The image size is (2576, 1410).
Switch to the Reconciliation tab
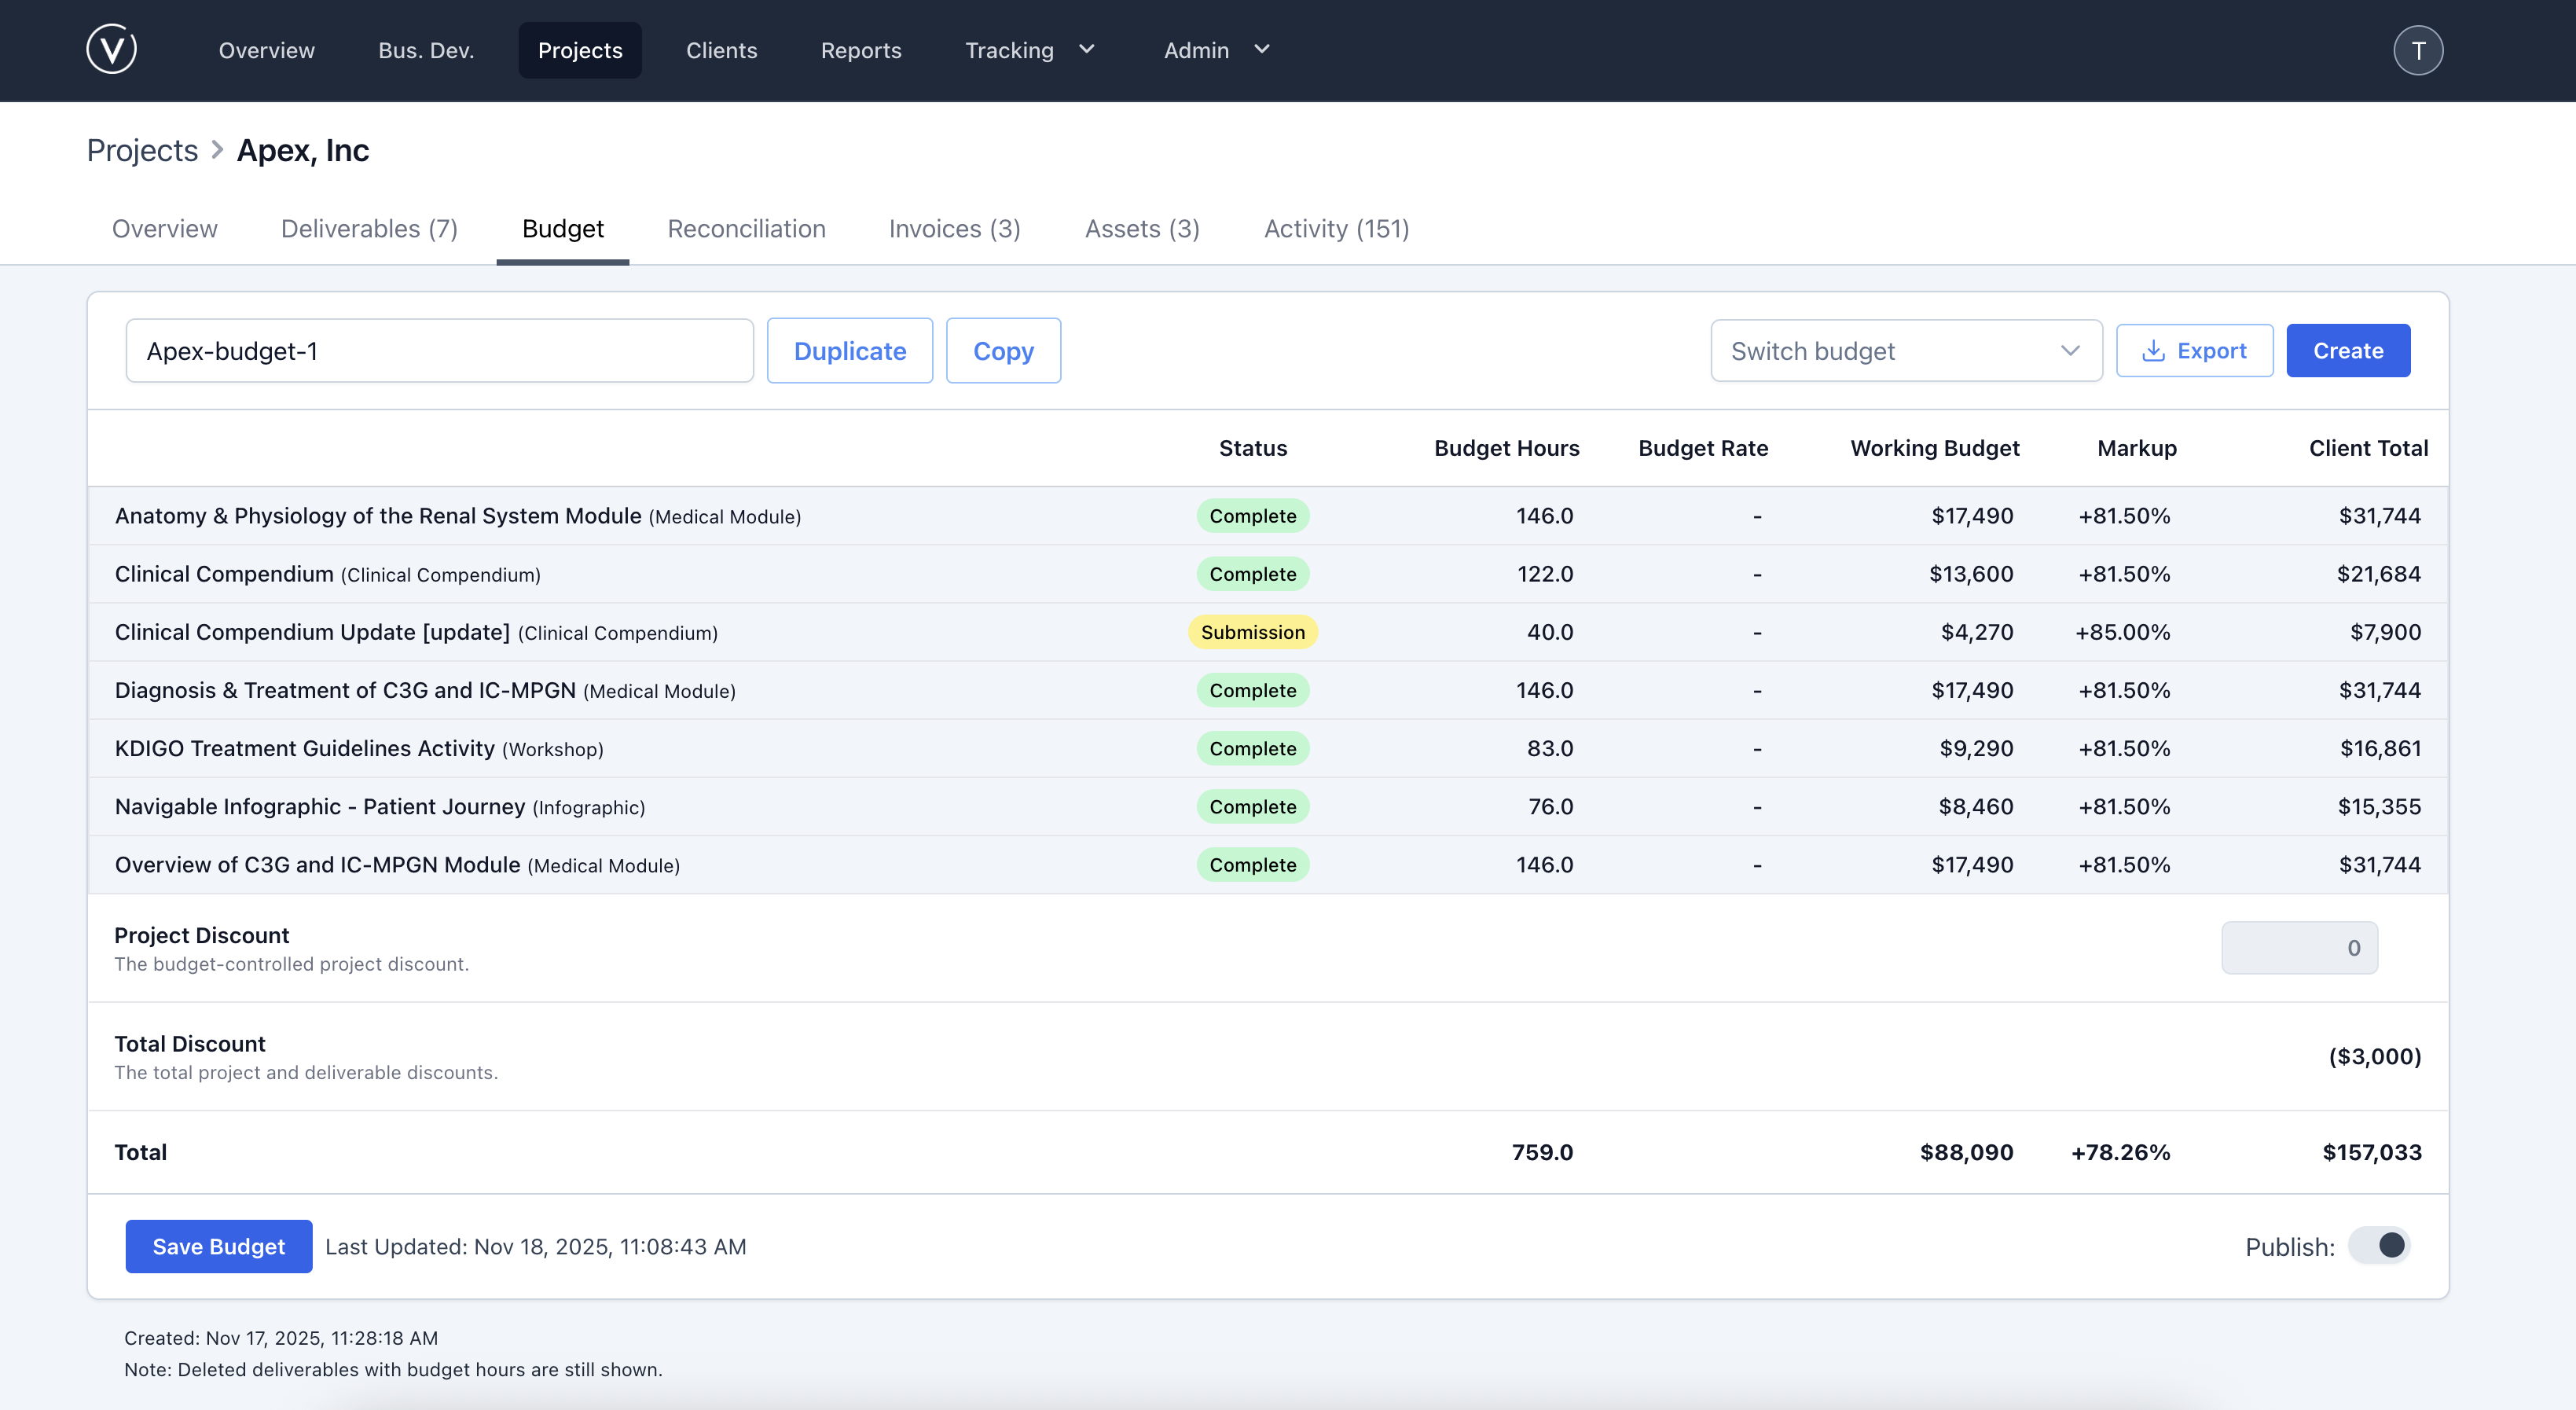(746, 228)
